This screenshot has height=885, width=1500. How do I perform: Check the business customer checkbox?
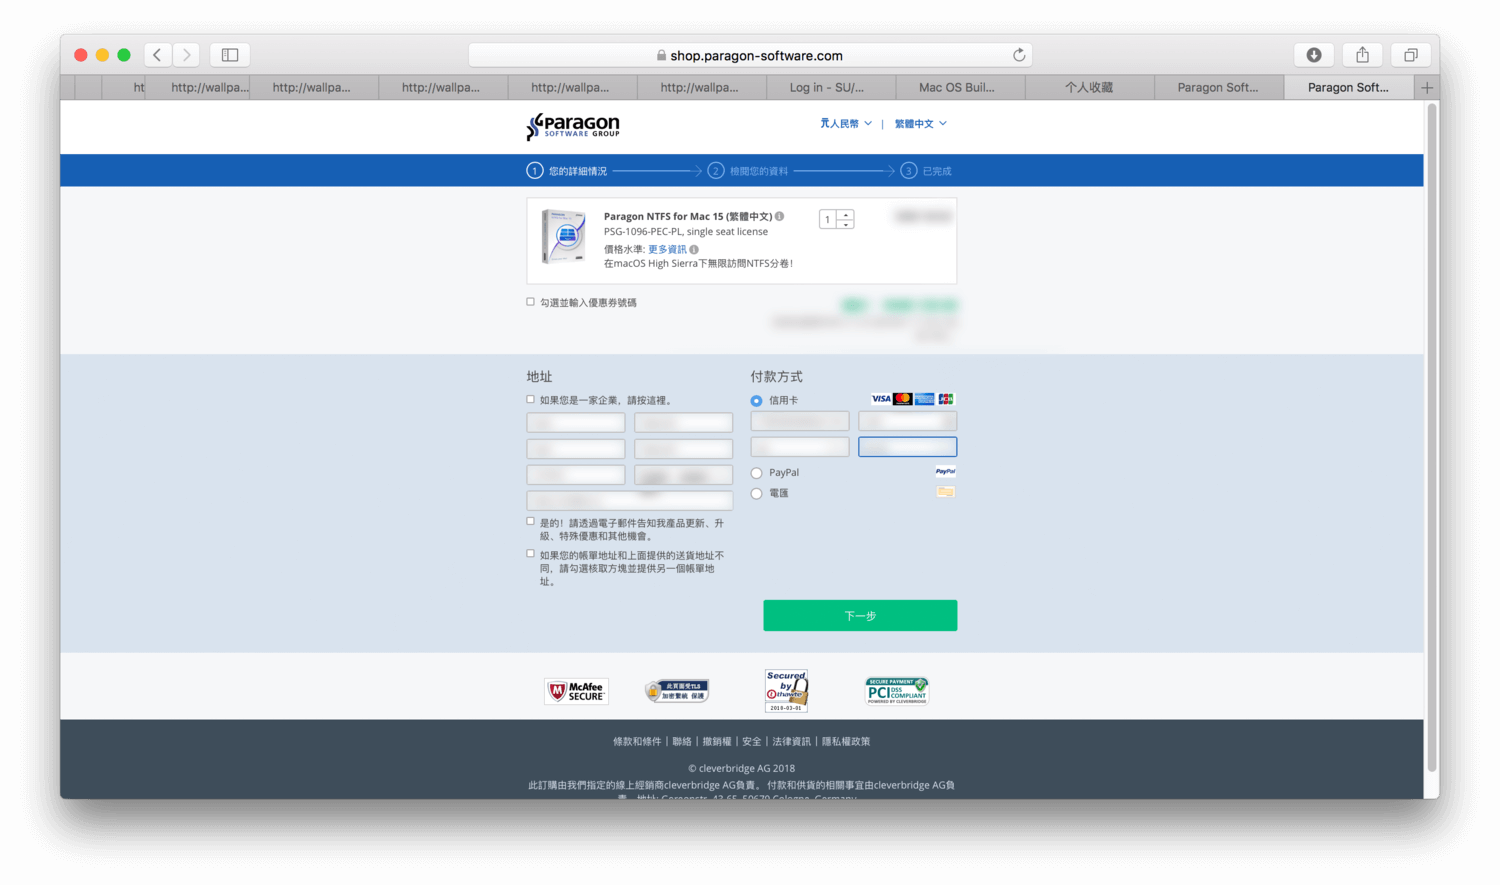click(x=531, y=400)
